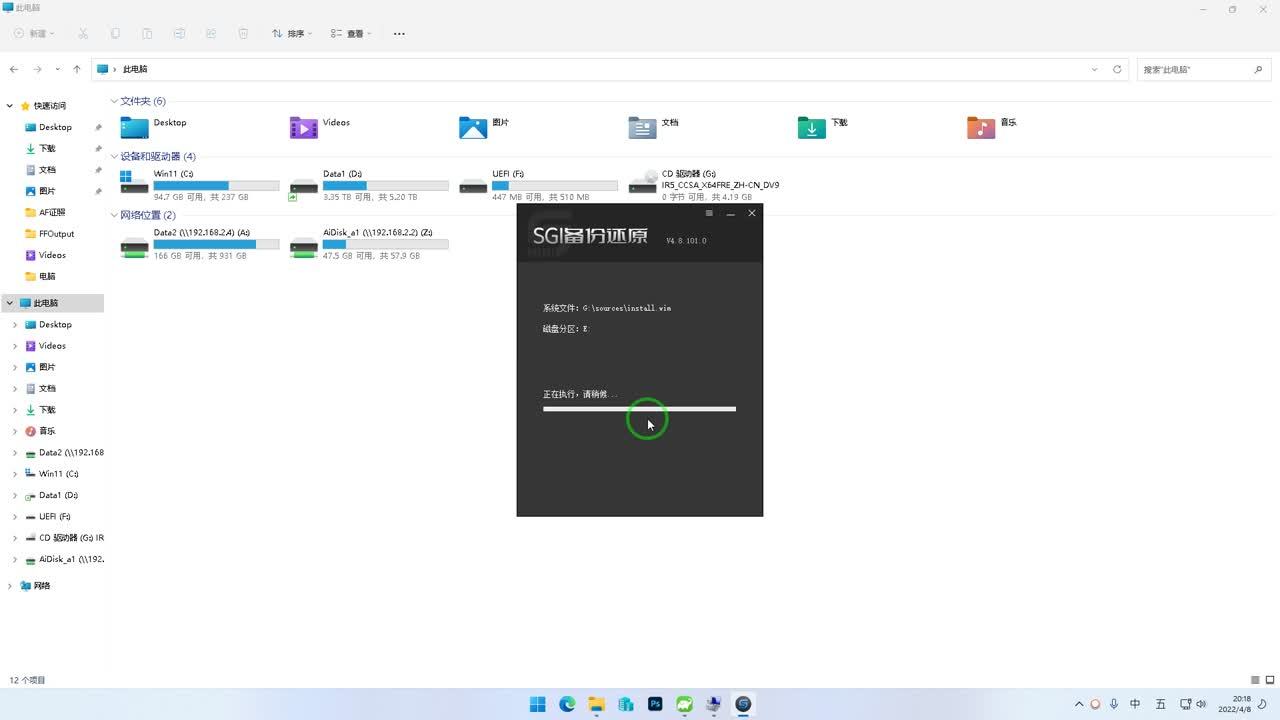The width and height of the screenshot is (1280, 720).
Task: Click the Win11 (C:) drive icon
Action: [x=133, y=183]
